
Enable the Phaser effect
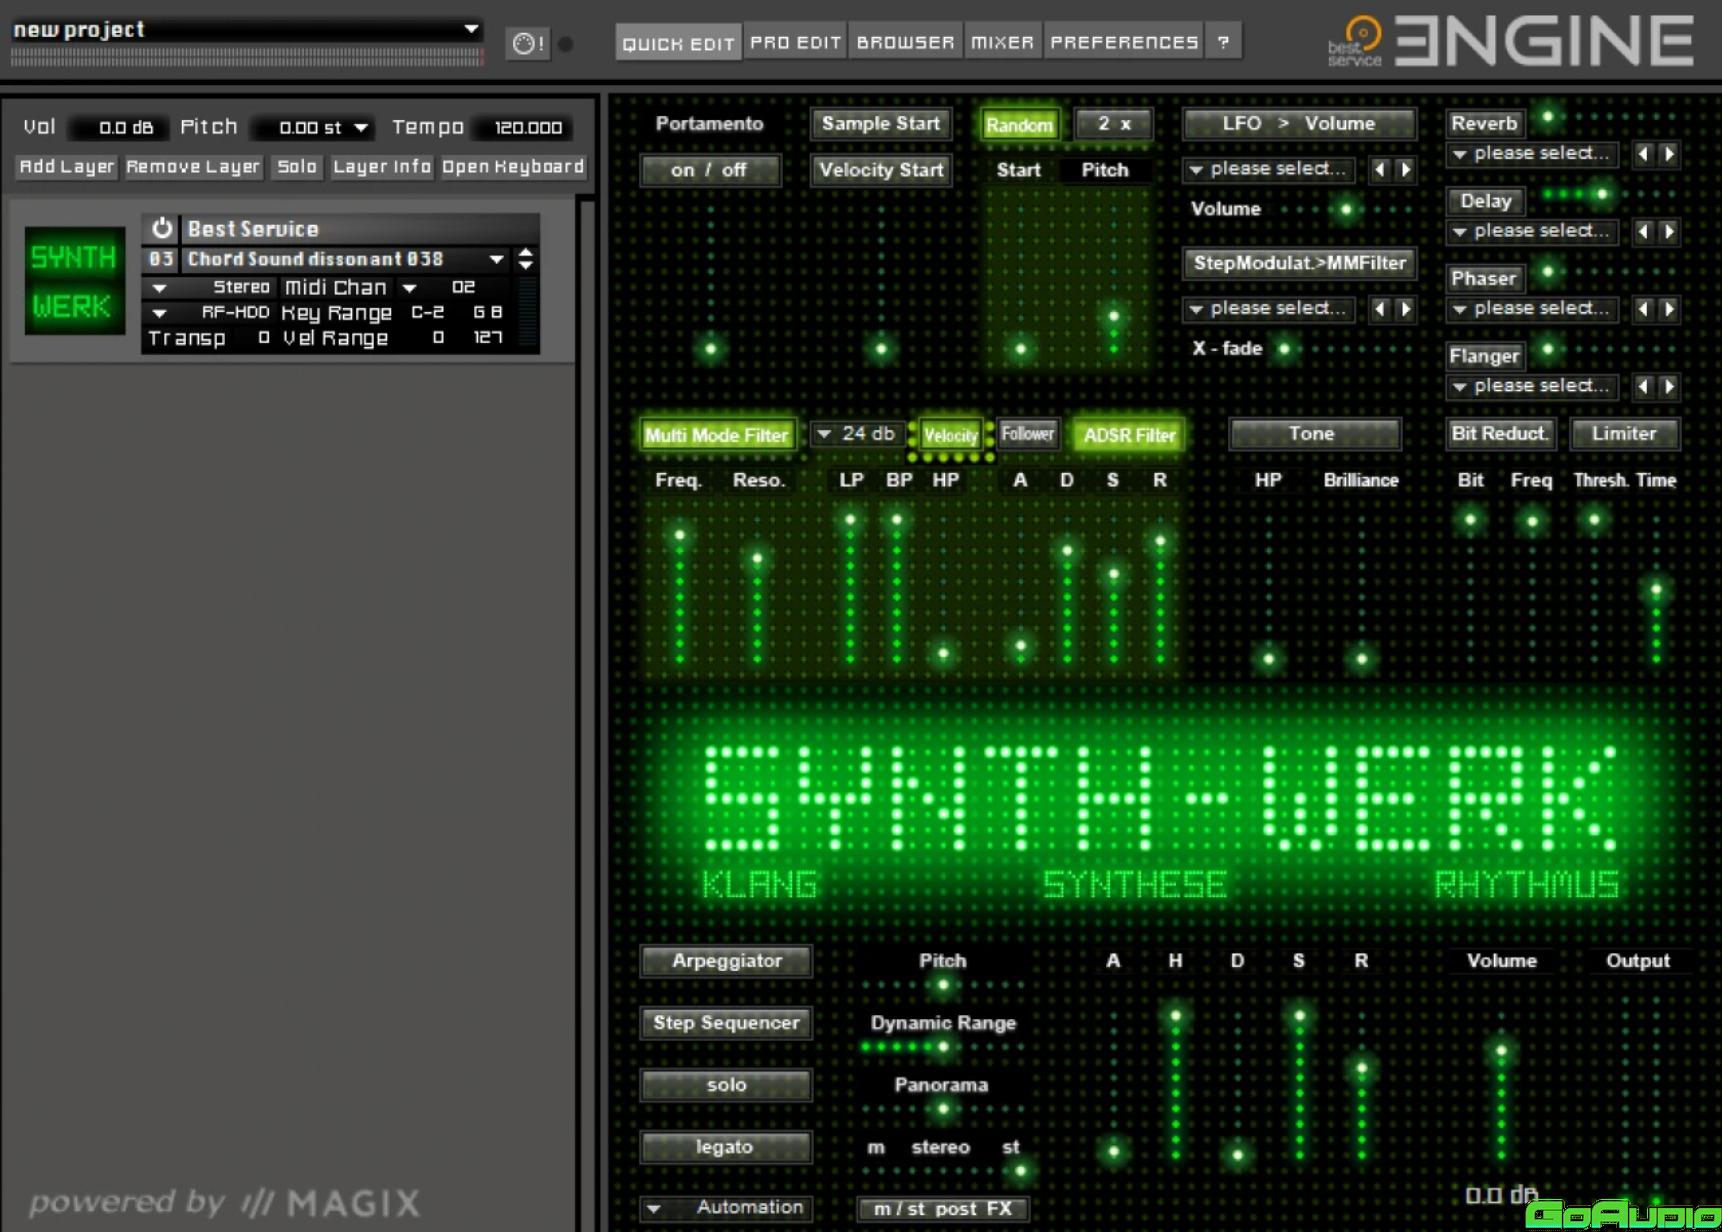coord(1484,278)
